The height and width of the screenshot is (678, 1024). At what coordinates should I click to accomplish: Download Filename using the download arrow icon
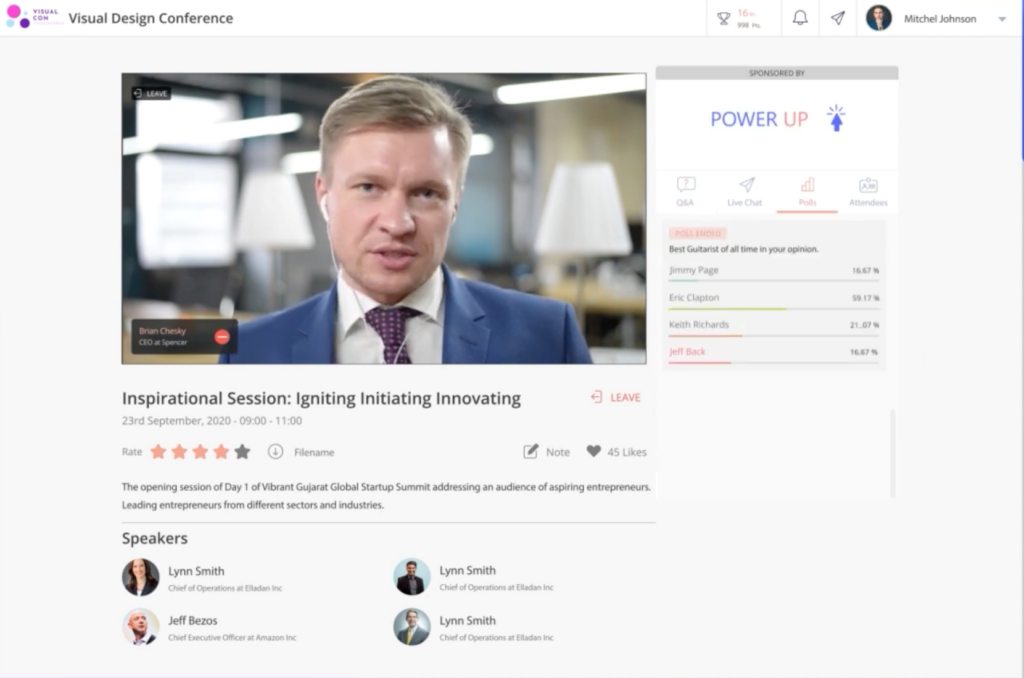click(x=273, y=452)
